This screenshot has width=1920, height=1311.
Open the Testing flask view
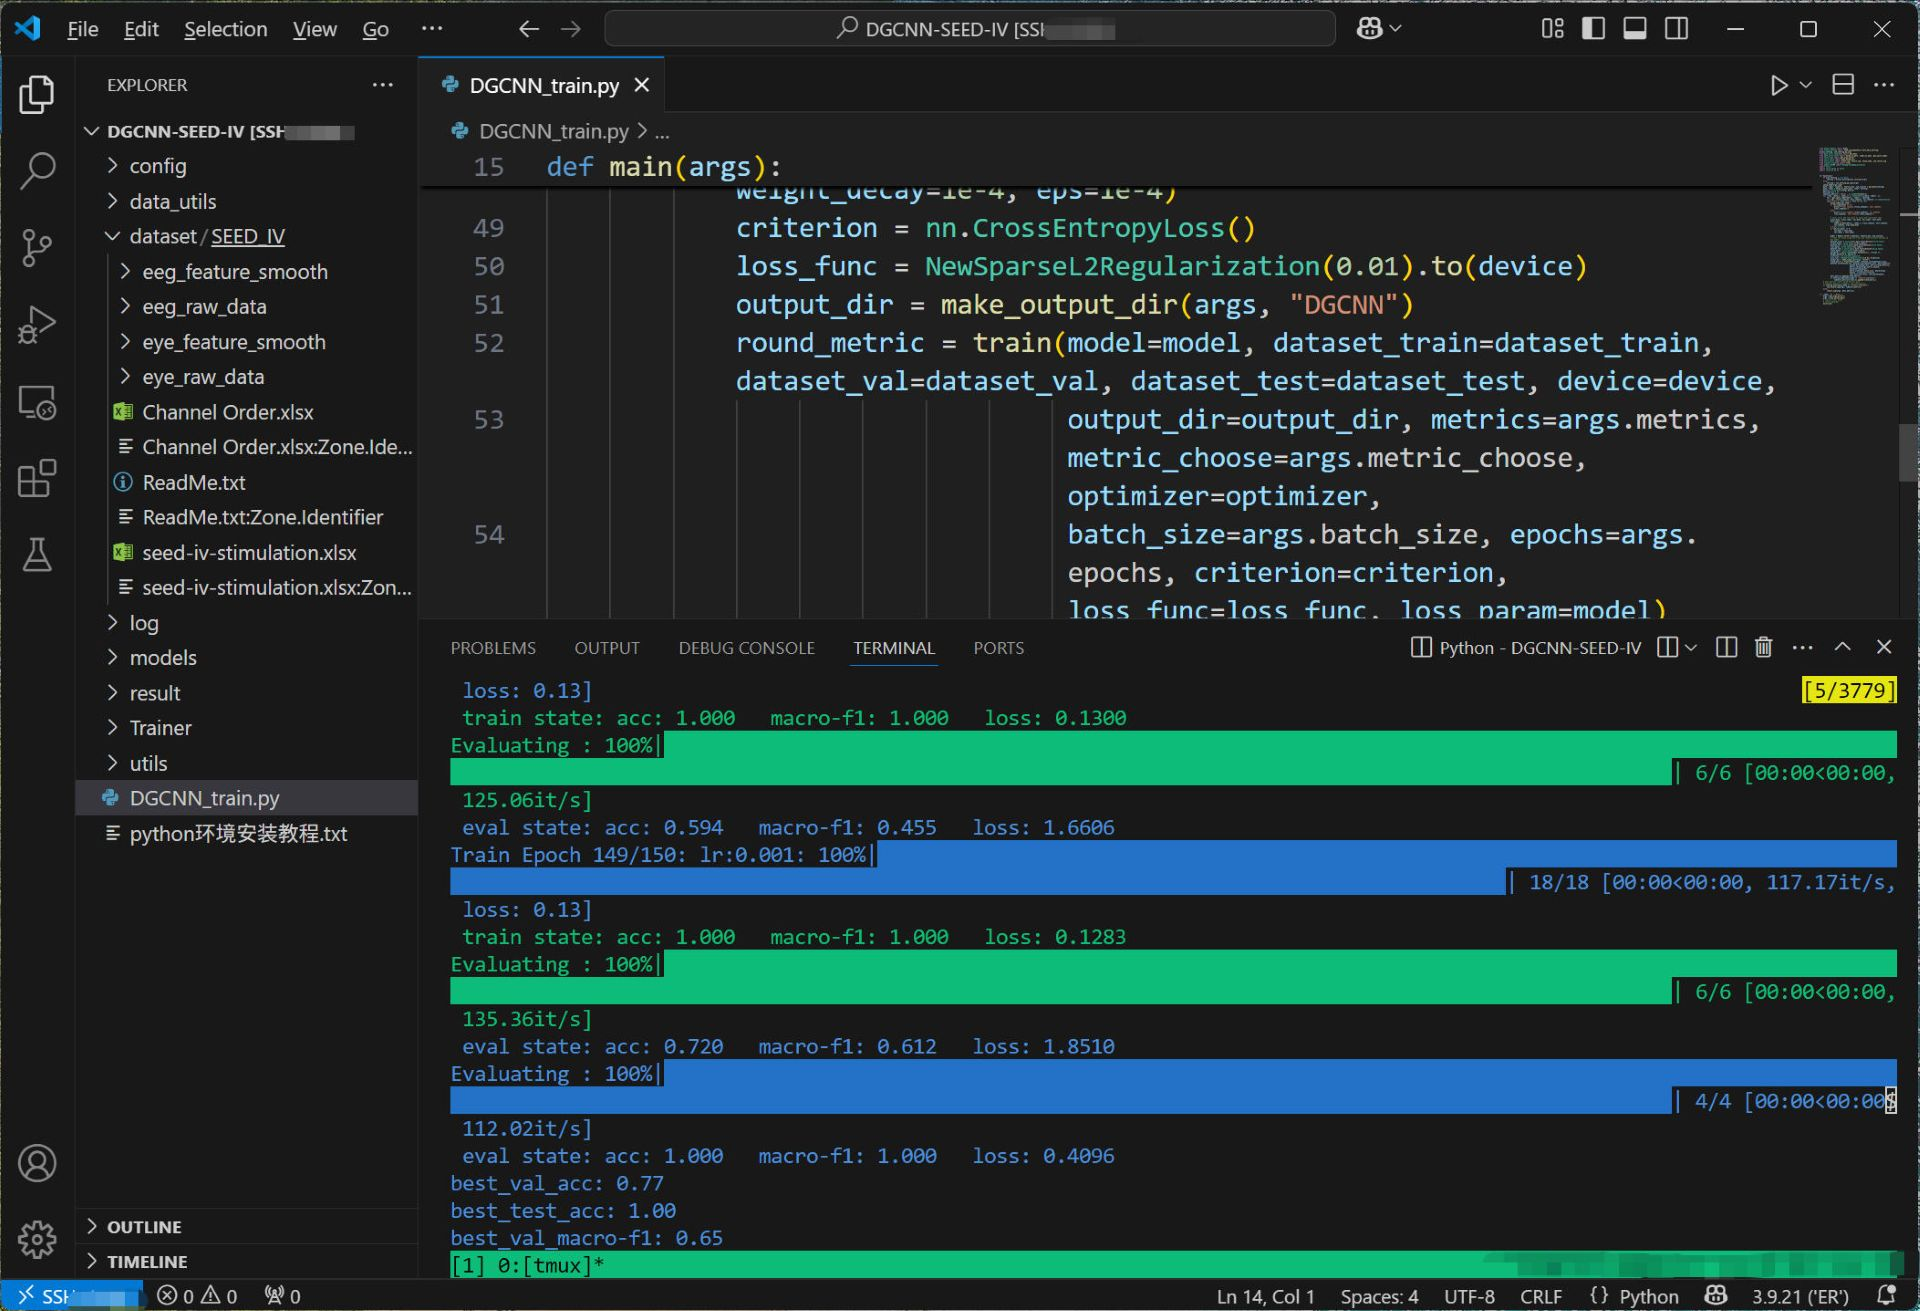(37, 555)
